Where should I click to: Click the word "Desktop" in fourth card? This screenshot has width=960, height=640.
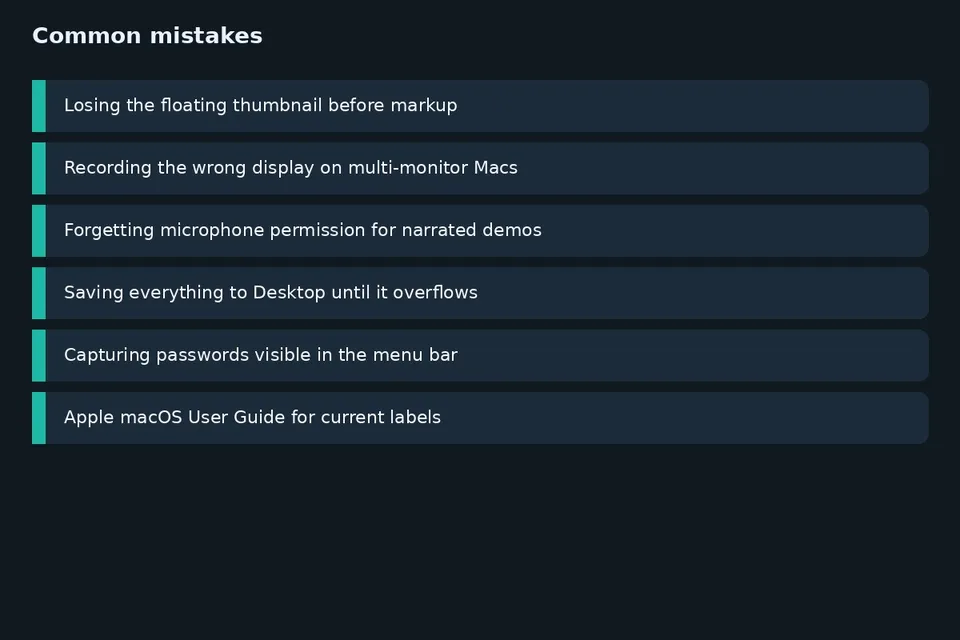[x=289, y=293]
